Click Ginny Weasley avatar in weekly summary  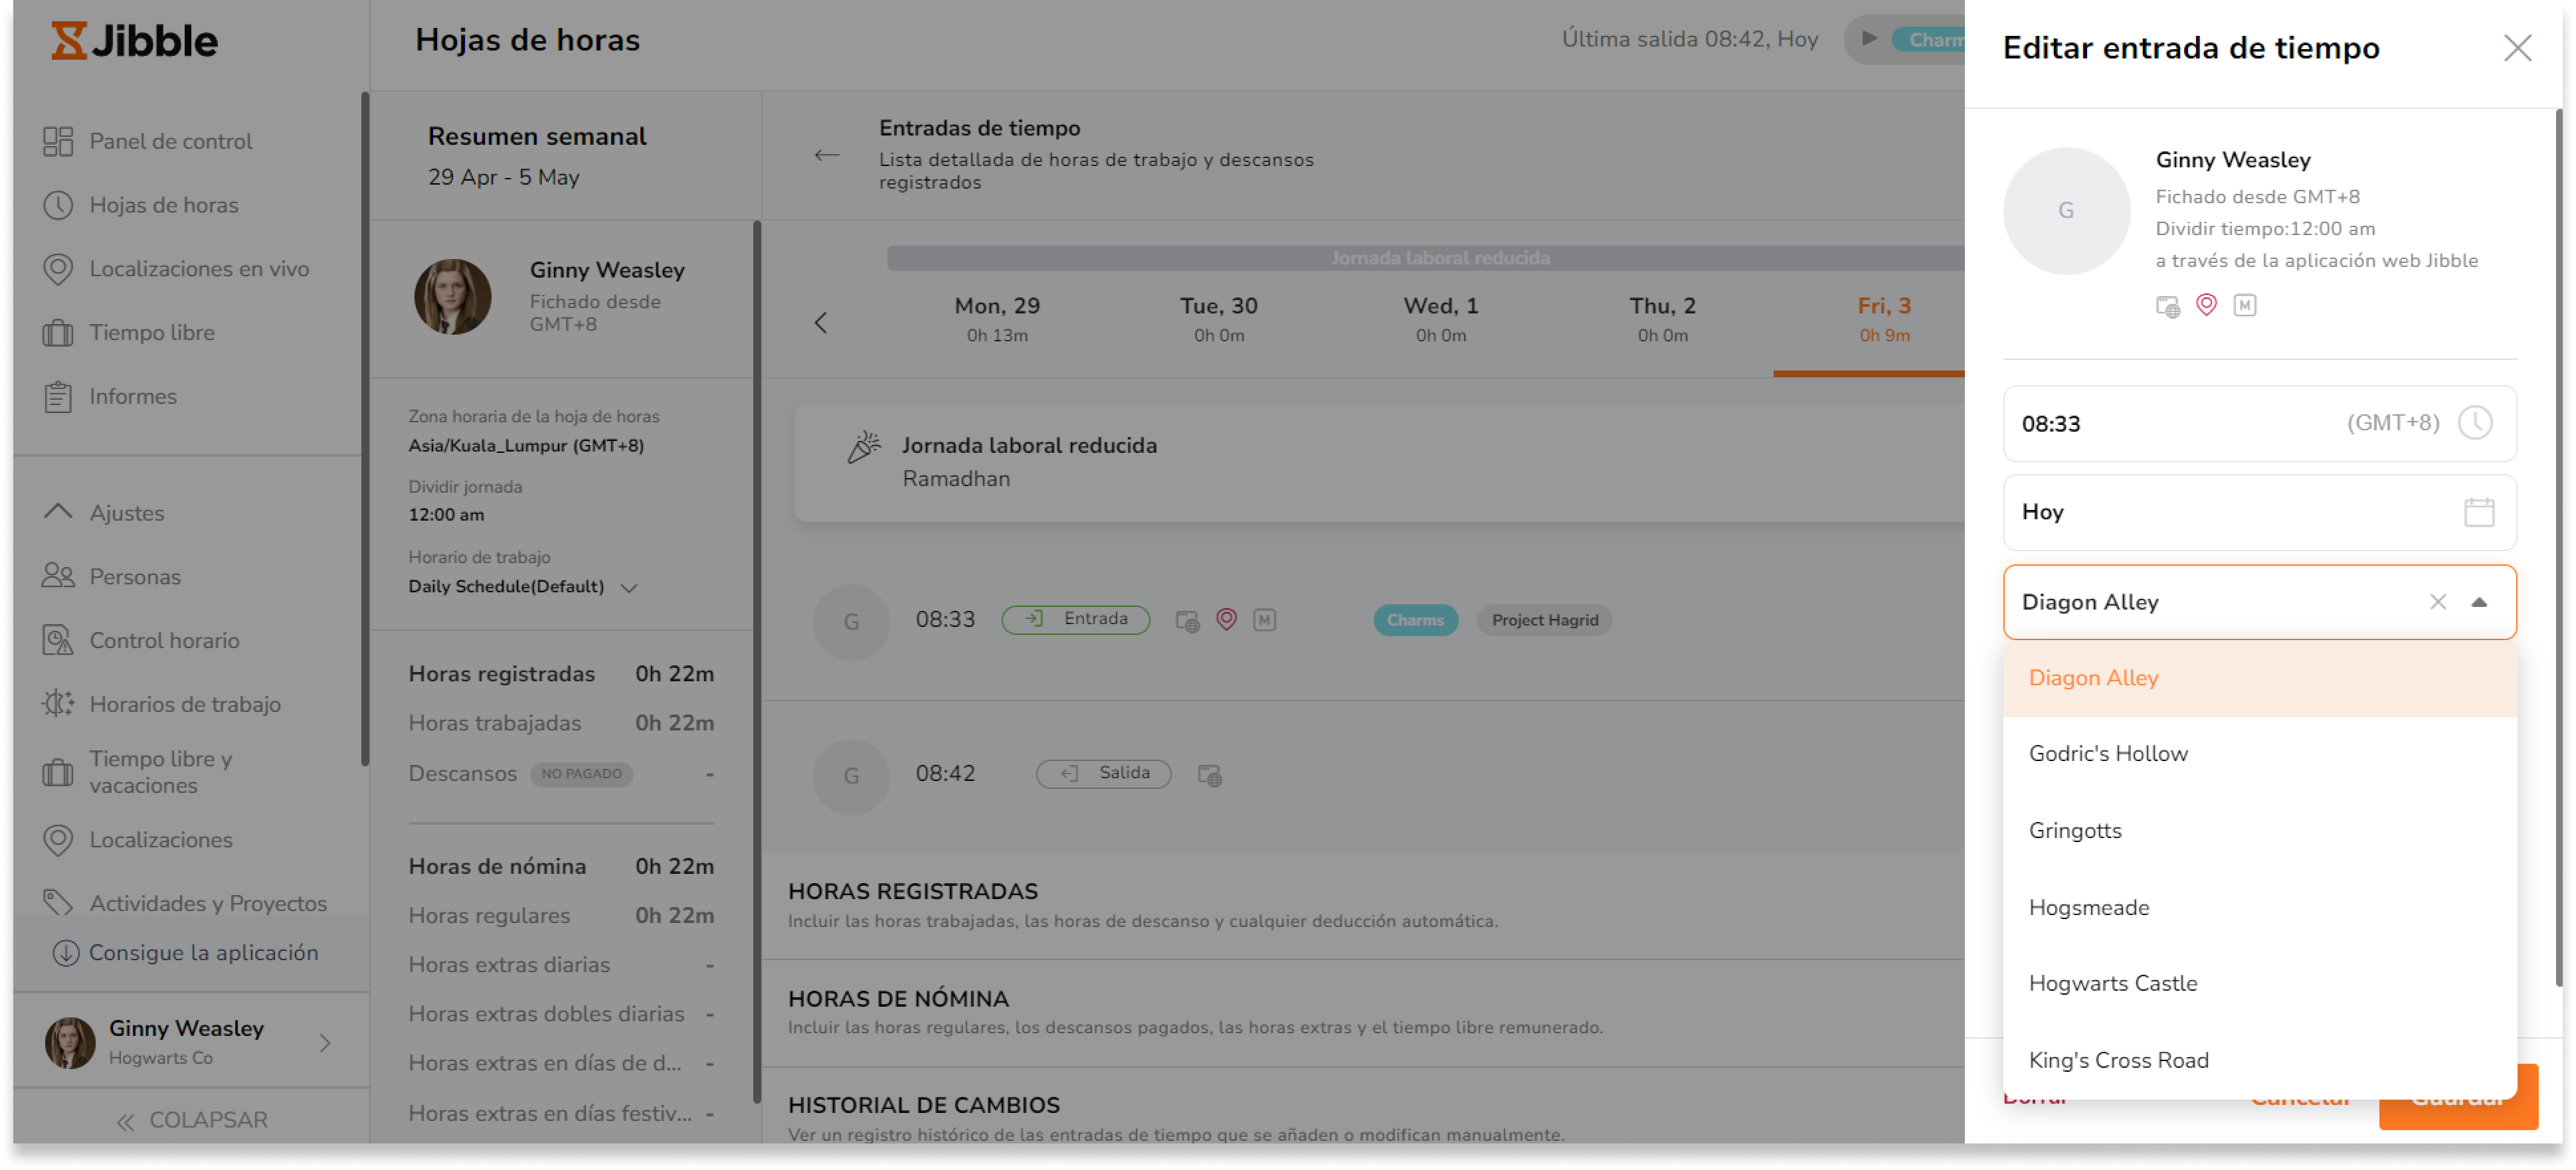pos(452,297)
